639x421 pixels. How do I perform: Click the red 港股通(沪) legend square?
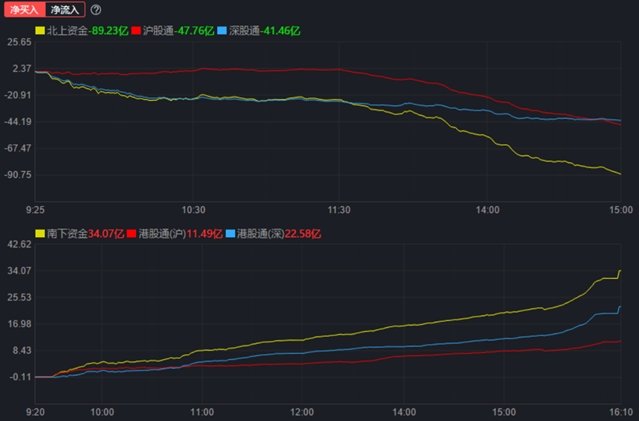pos(132,233)
